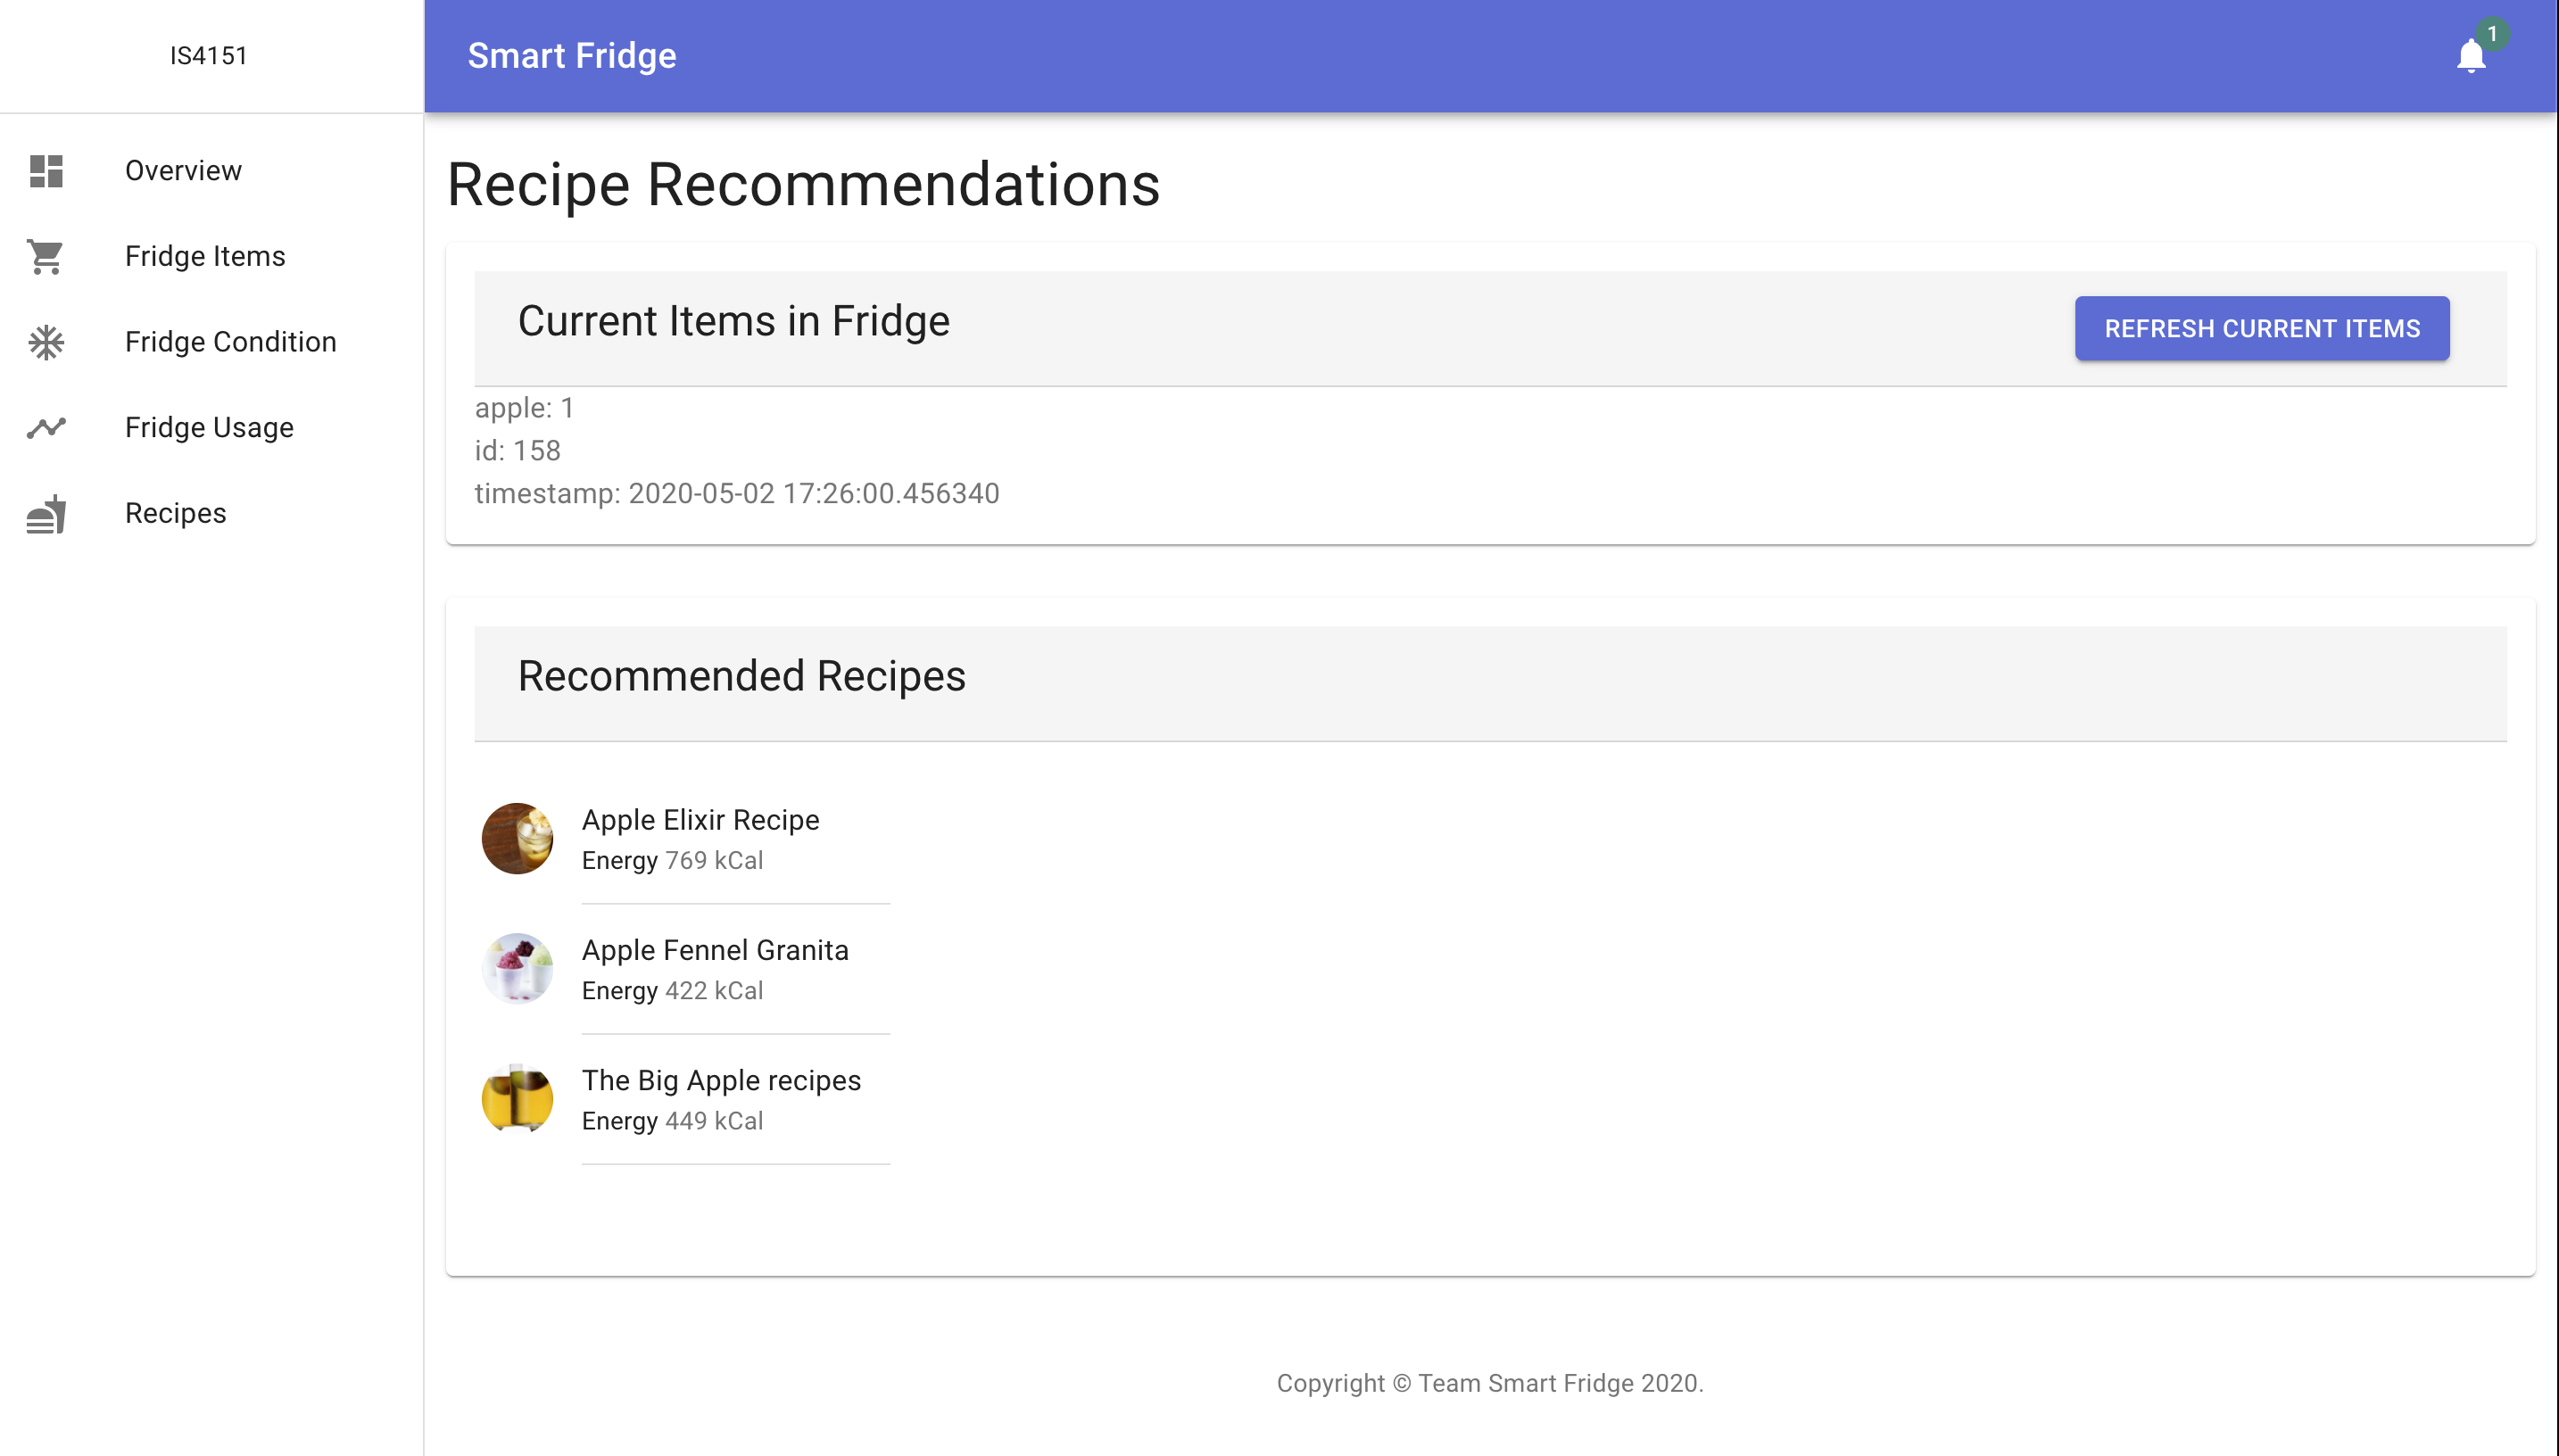Click Refresh Current Items button
Image resolution: width=2559 pixels, height=1456 pixels.
coord(2262,328)
